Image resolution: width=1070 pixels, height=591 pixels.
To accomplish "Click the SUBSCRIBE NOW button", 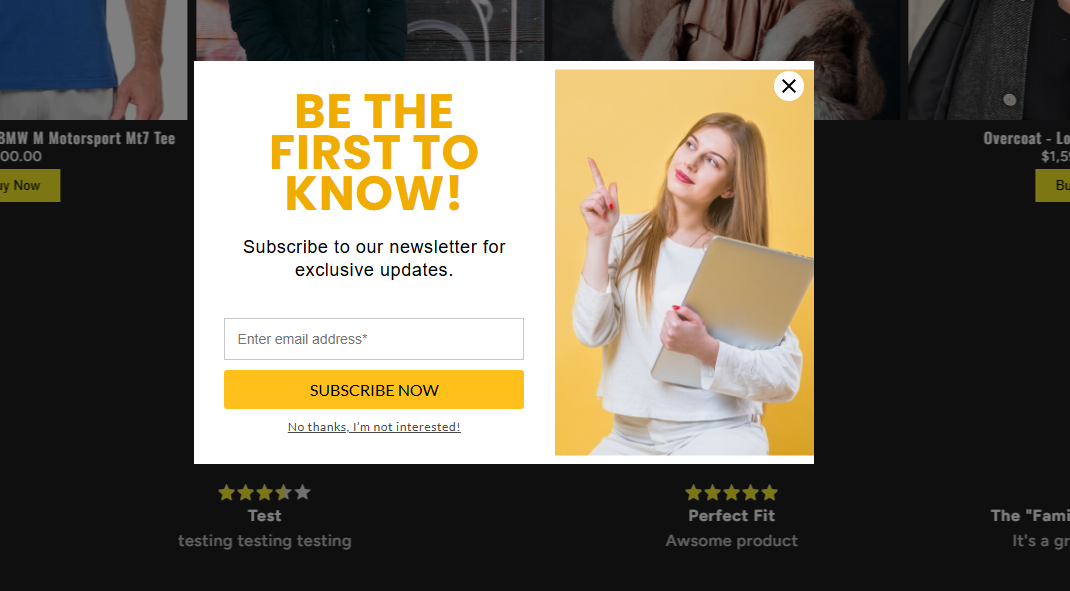I will click(x=373, y=390).
